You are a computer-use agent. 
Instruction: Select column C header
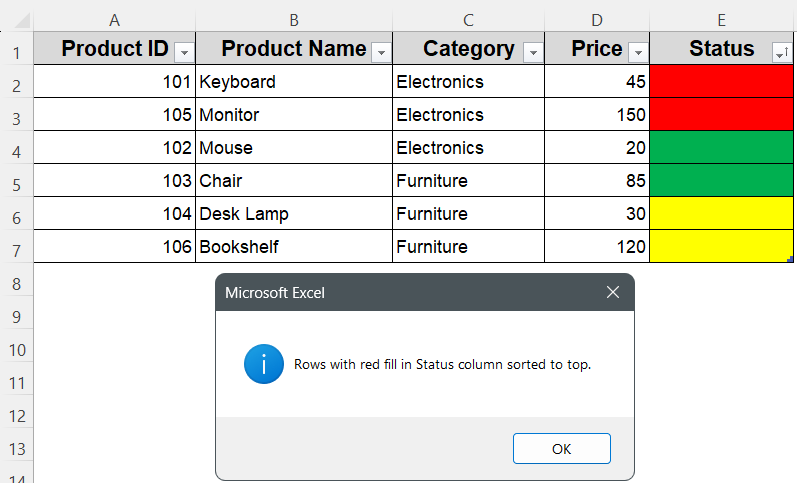468,20
